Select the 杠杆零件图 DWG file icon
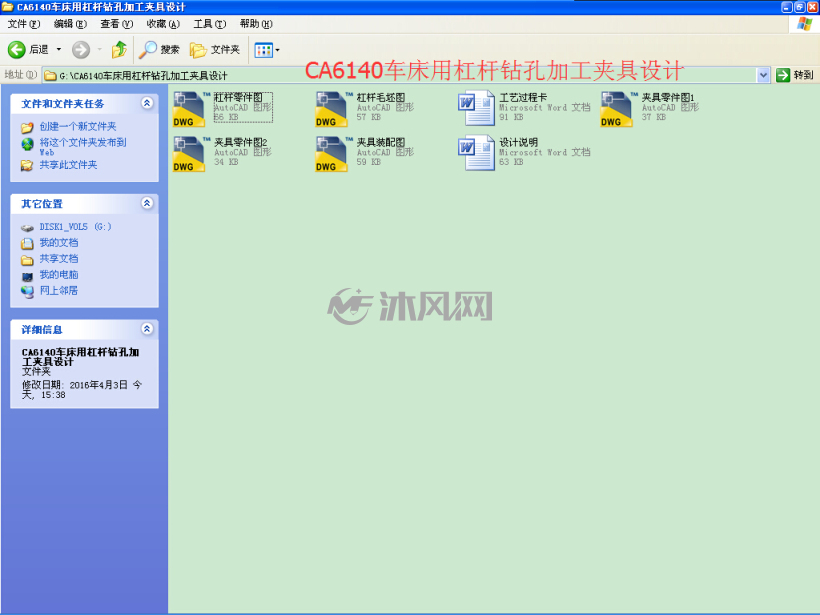820x615 pixels. [x=189, y=109]
